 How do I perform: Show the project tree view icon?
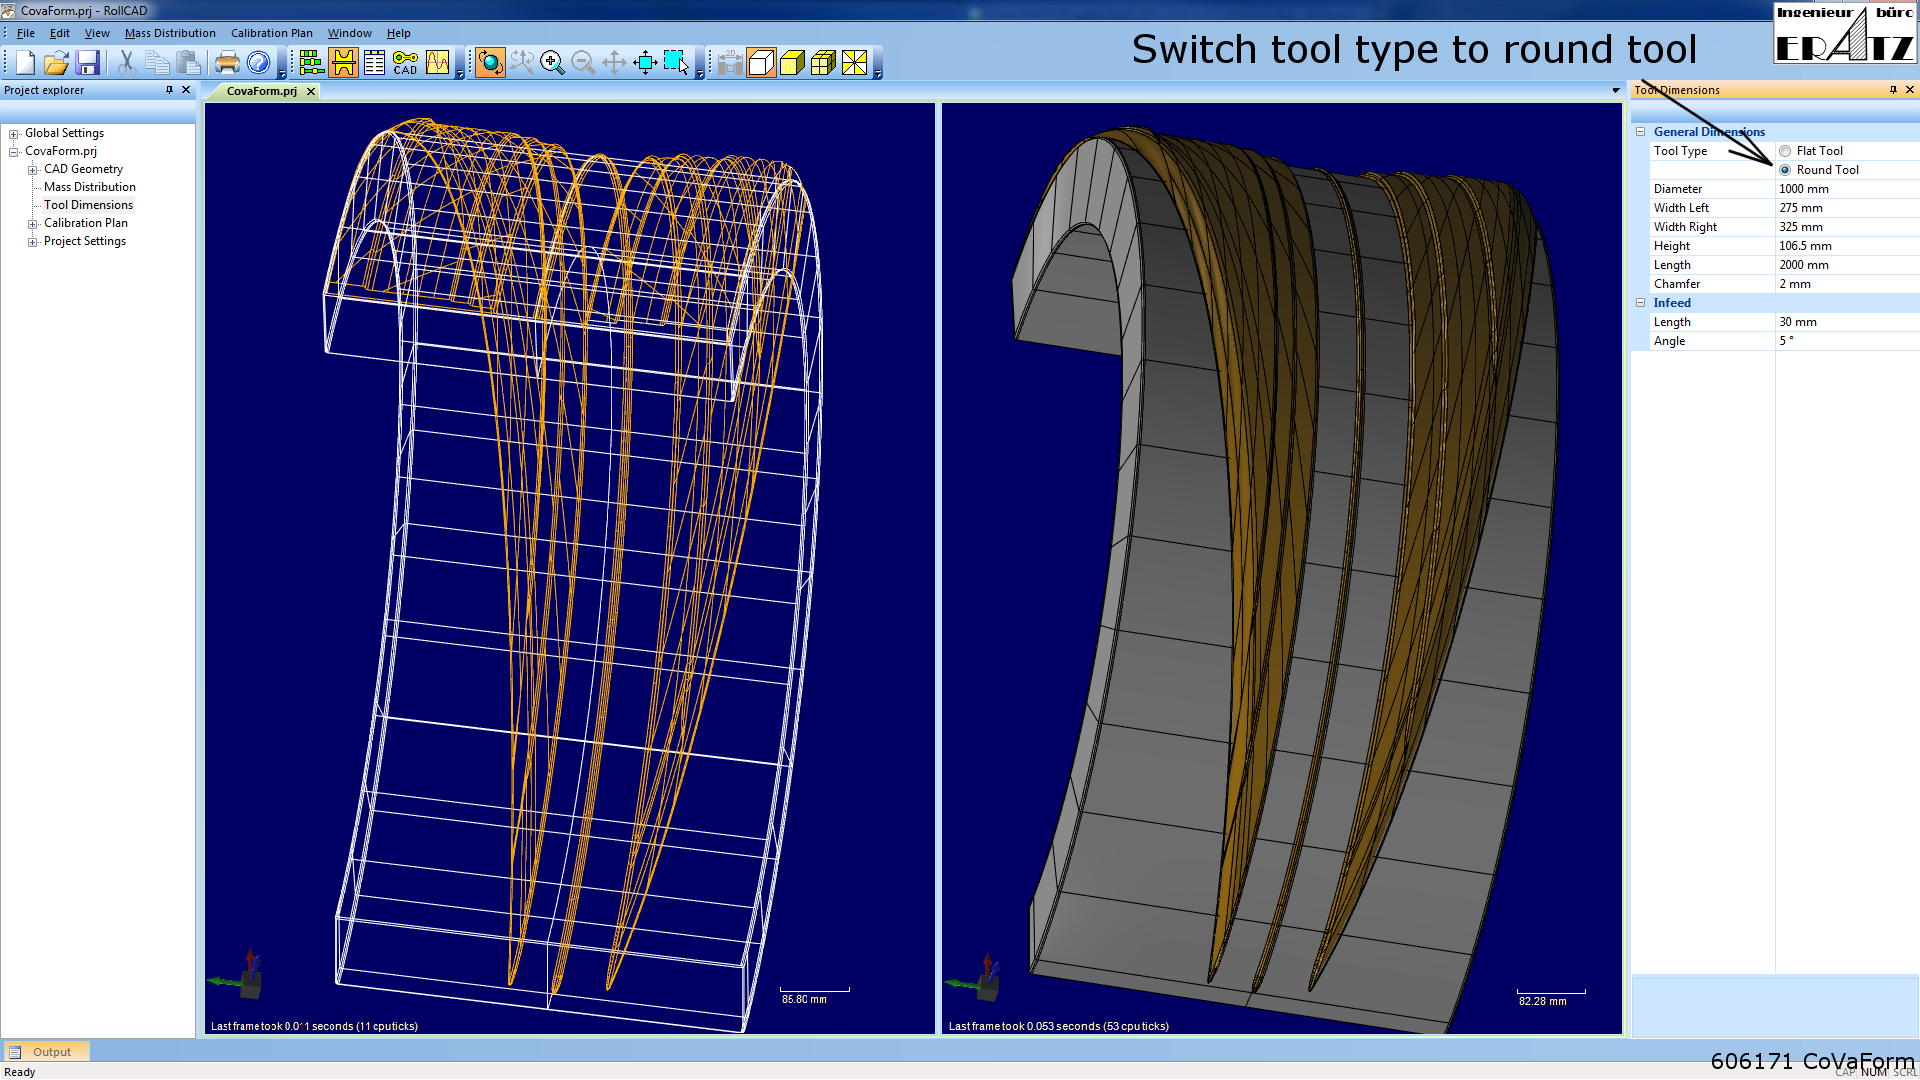pyautogui.click(x=311, y=63)
